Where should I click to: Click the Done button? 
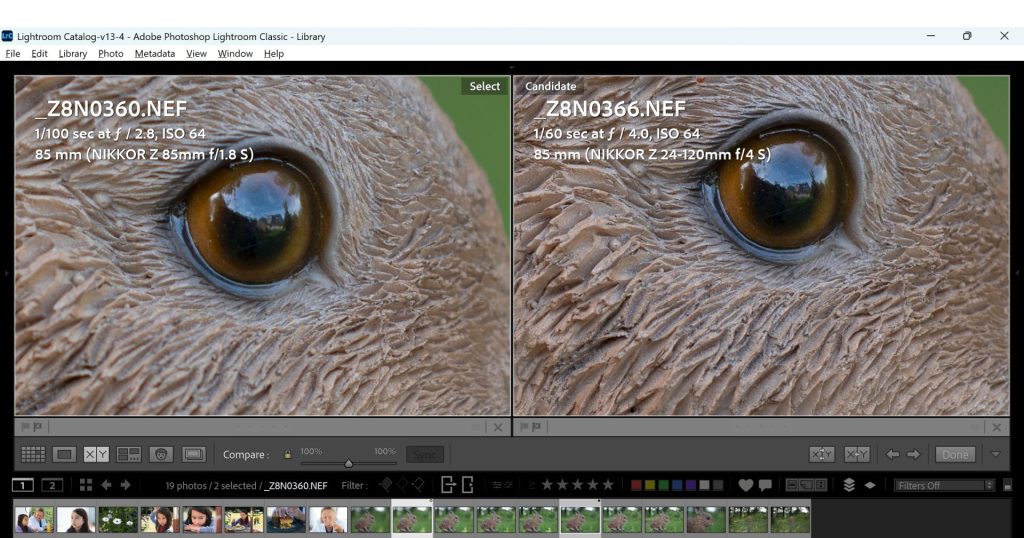pos(955,454)
